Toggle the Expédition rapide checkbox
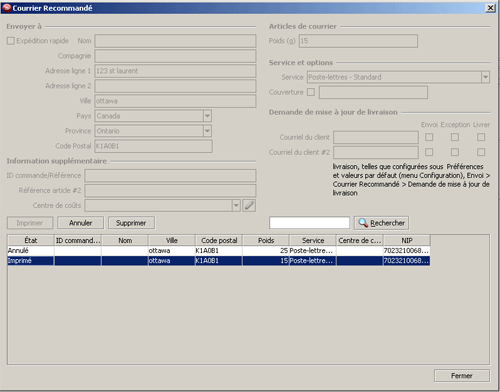Image resolution: width=500 pixels, height=392 pixels. click(x=11, y=41)
